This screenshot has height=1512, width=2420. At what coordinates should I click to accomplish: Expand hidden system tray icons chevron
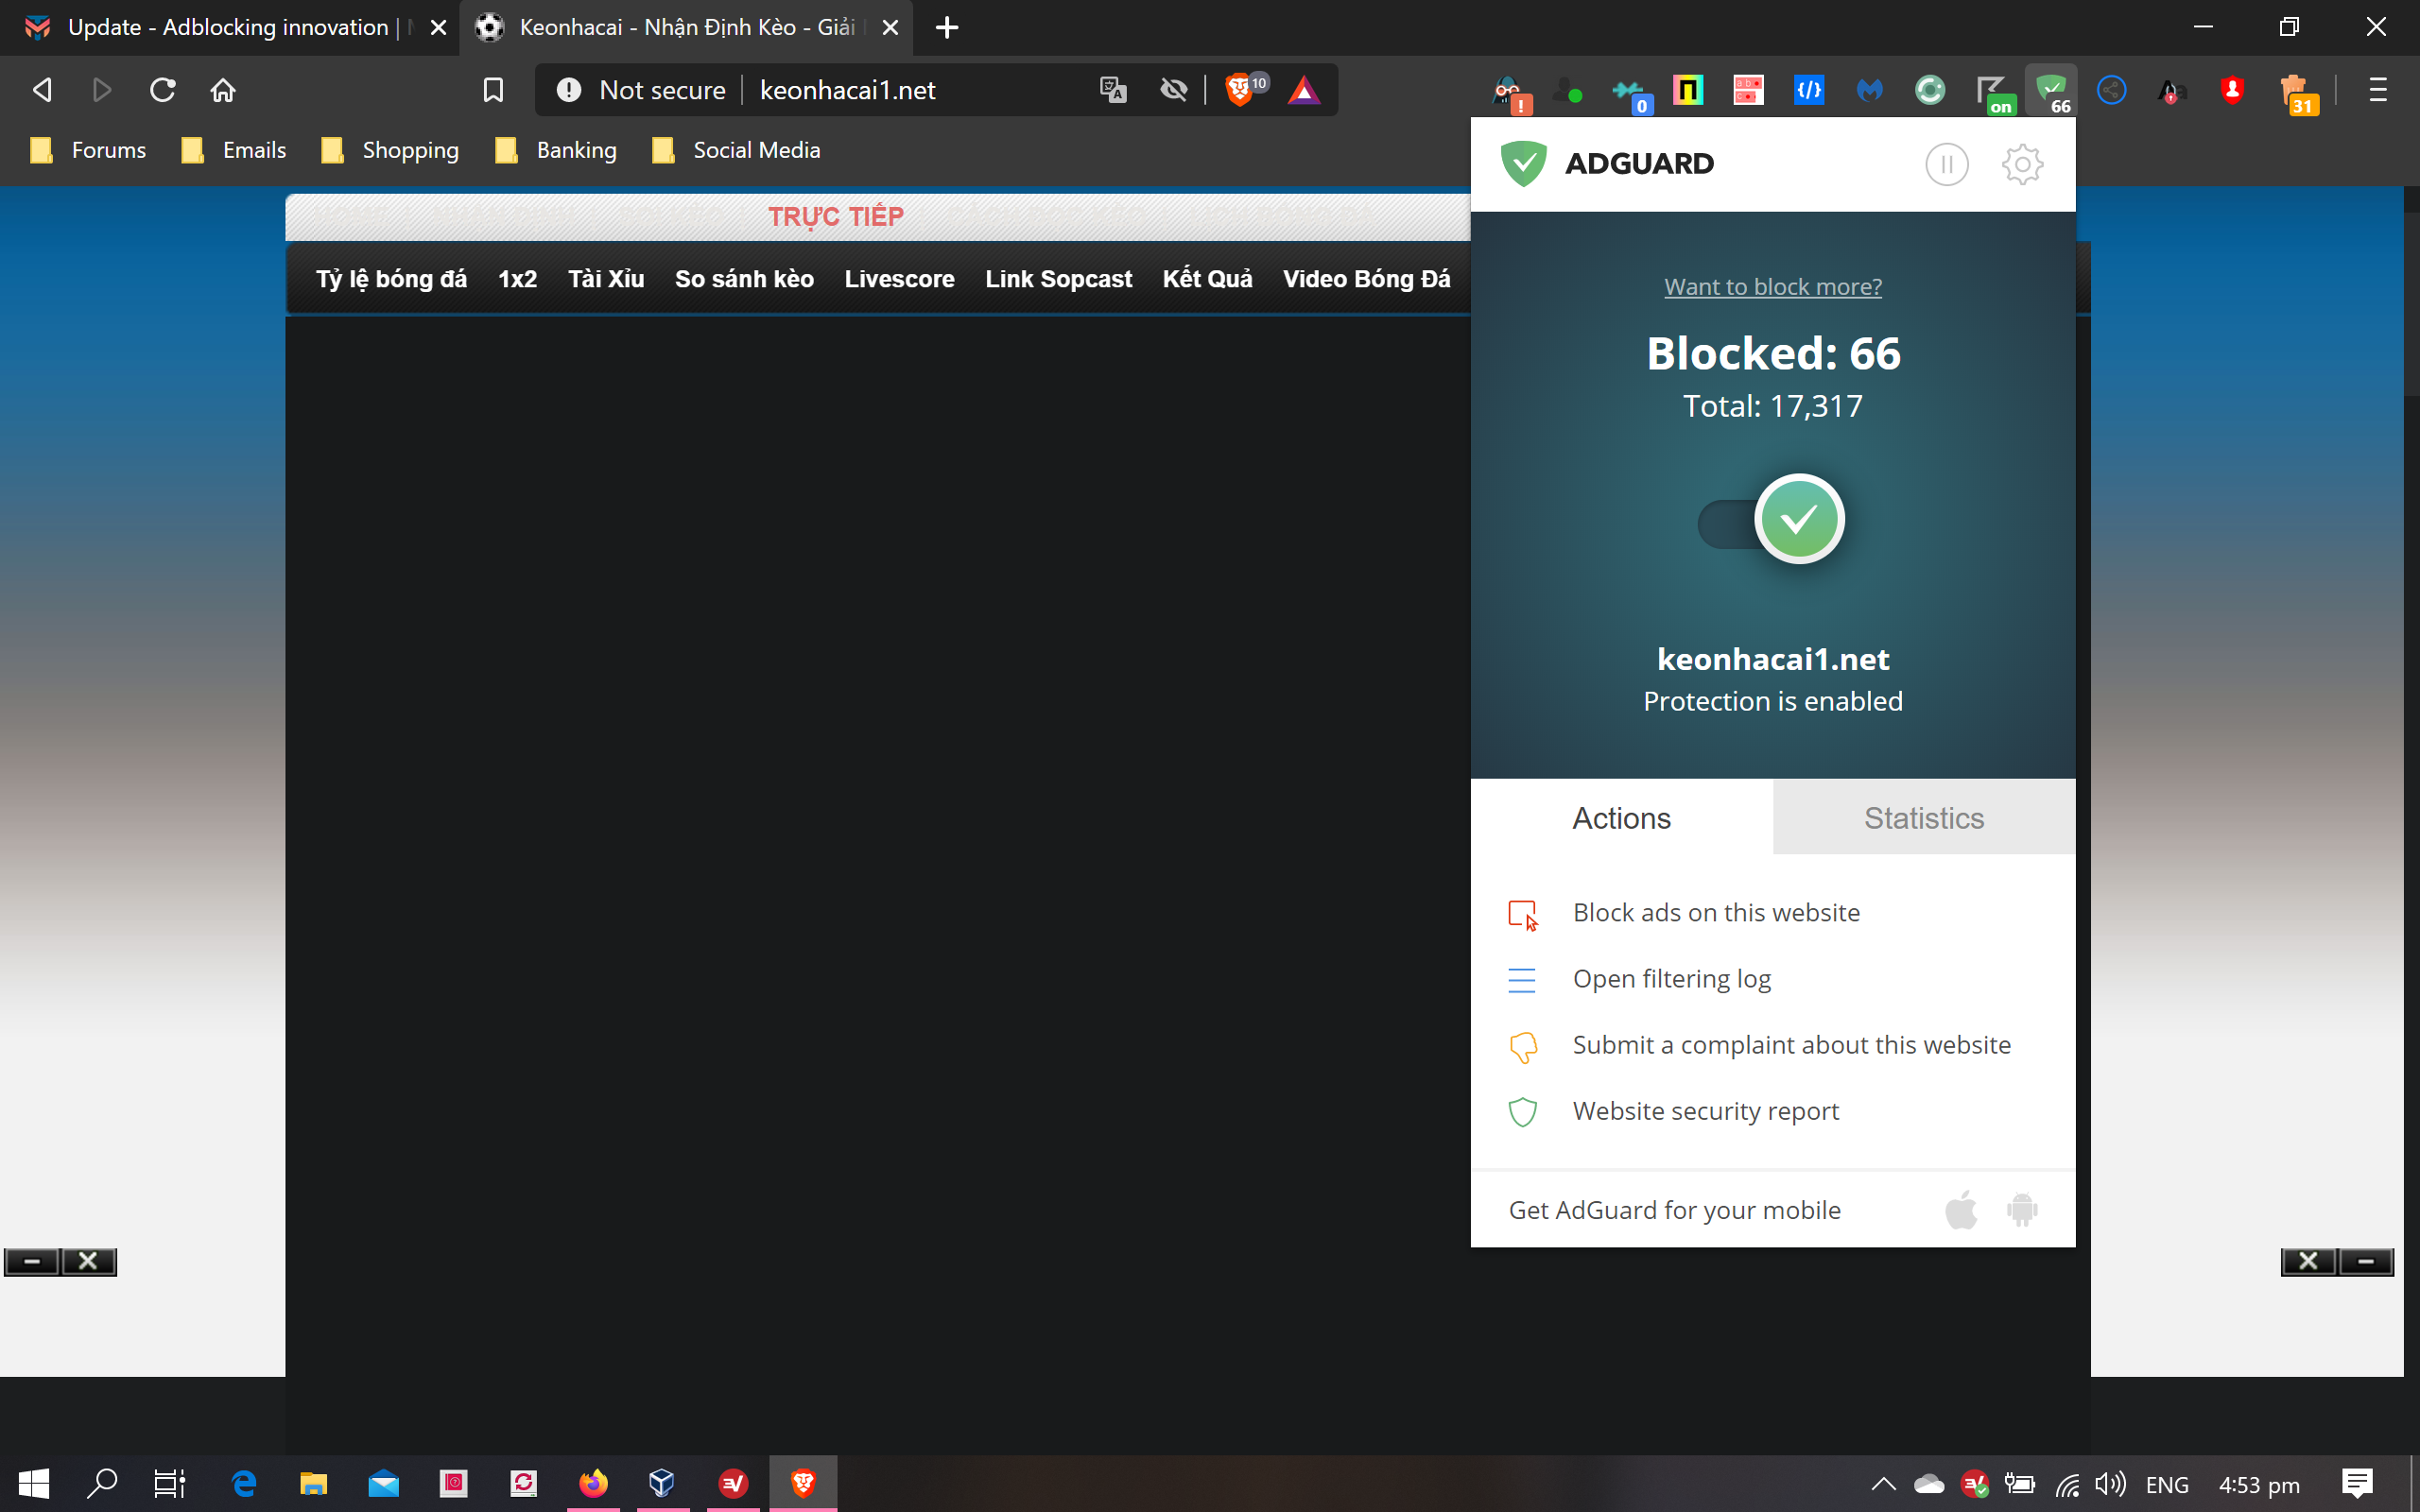click(1883, 1484)
